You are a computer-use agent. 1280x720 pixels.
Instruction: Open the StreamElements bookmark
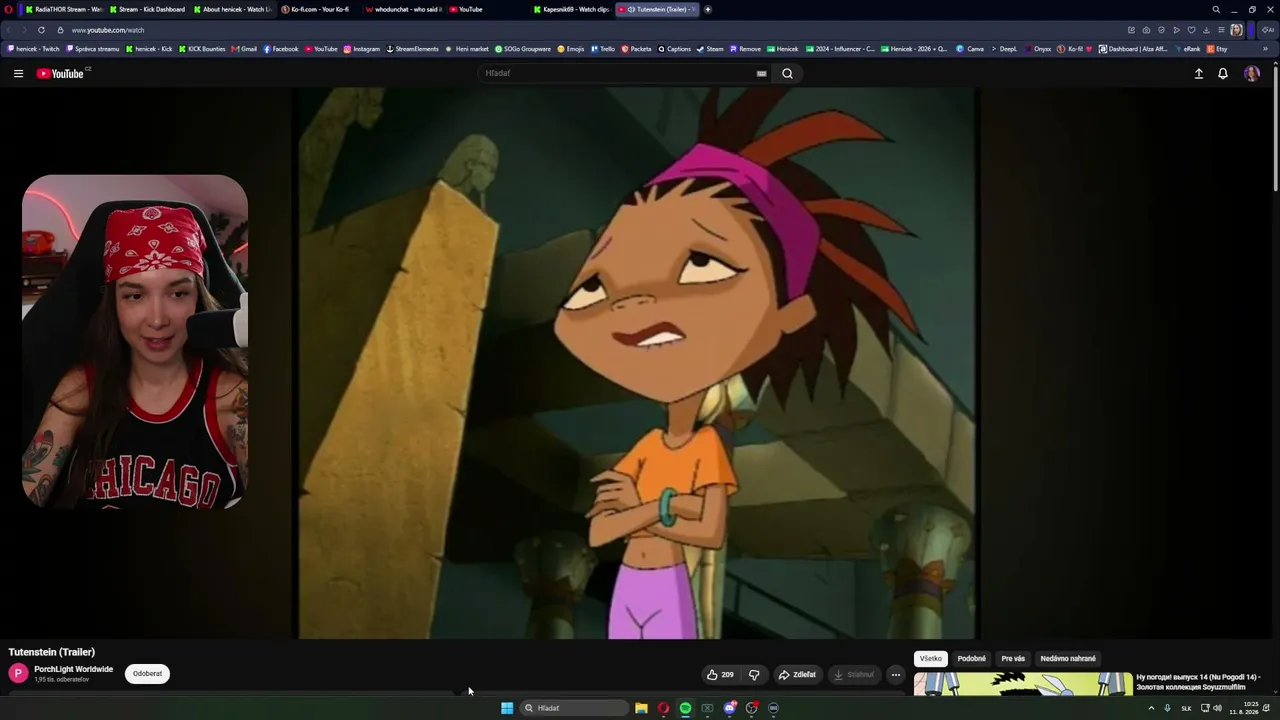click(x=413, y=48)
